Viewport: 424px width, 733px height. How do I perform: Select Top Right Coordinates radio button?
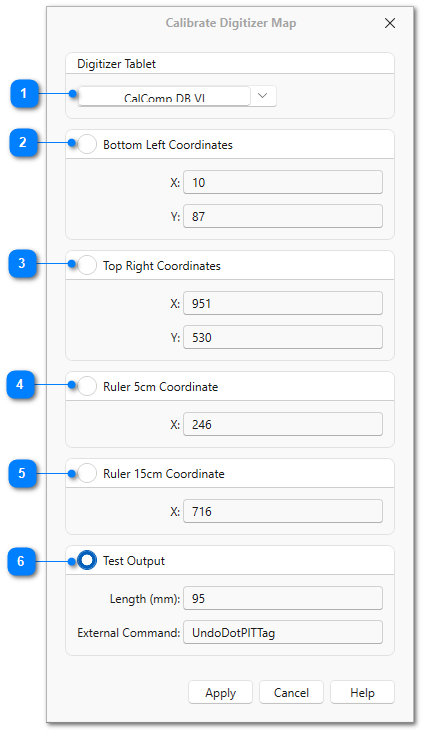87,265
